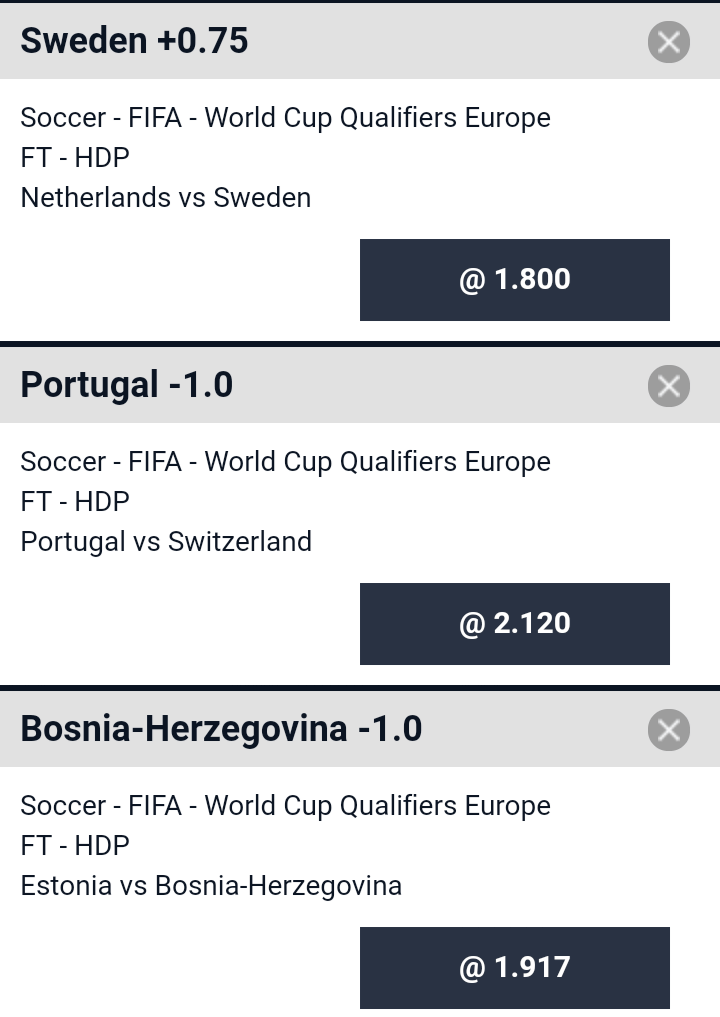This screenshot has width=720, height=1017.
Task: Open the Netherlands vs Sweden match
Action: [166, 198]
